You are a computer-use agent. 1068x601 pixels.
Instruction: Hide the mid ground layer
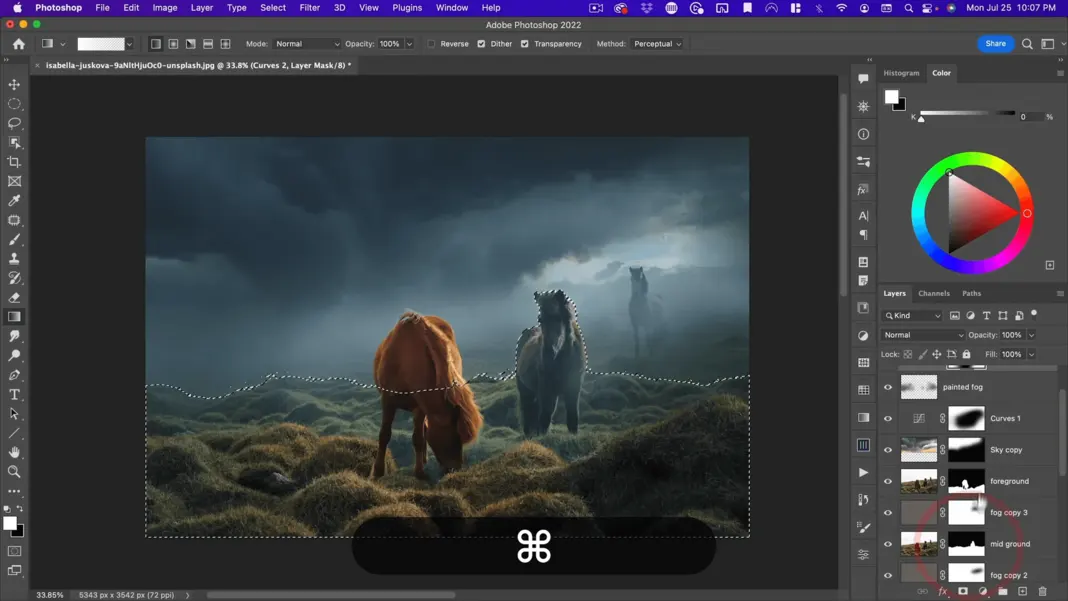tap(888, 544)
